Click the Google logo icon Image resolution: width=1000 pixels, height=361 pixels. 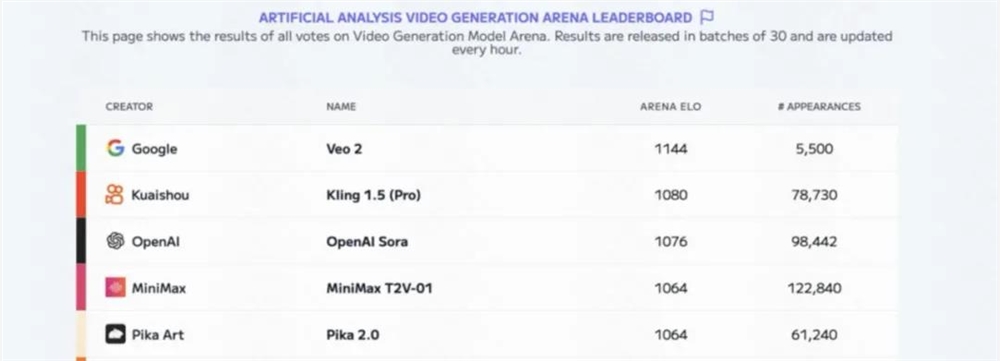pos(115,148)
